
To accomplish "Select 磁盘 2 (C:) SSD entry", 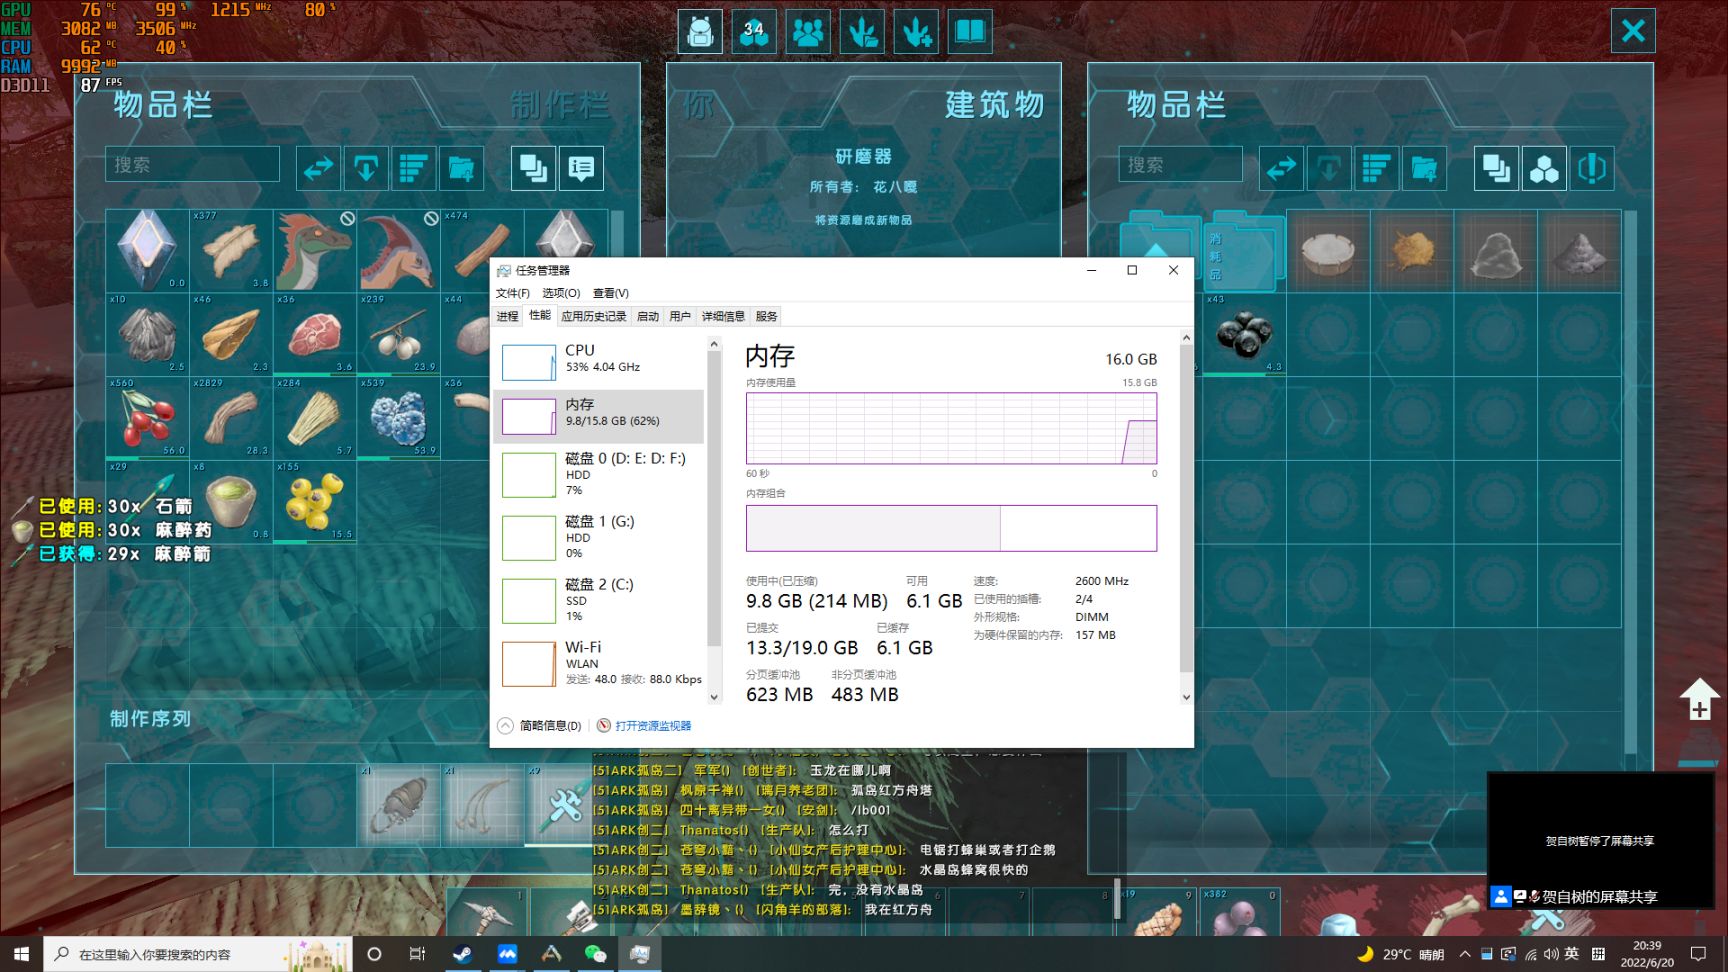I will [x=599, y=600].
